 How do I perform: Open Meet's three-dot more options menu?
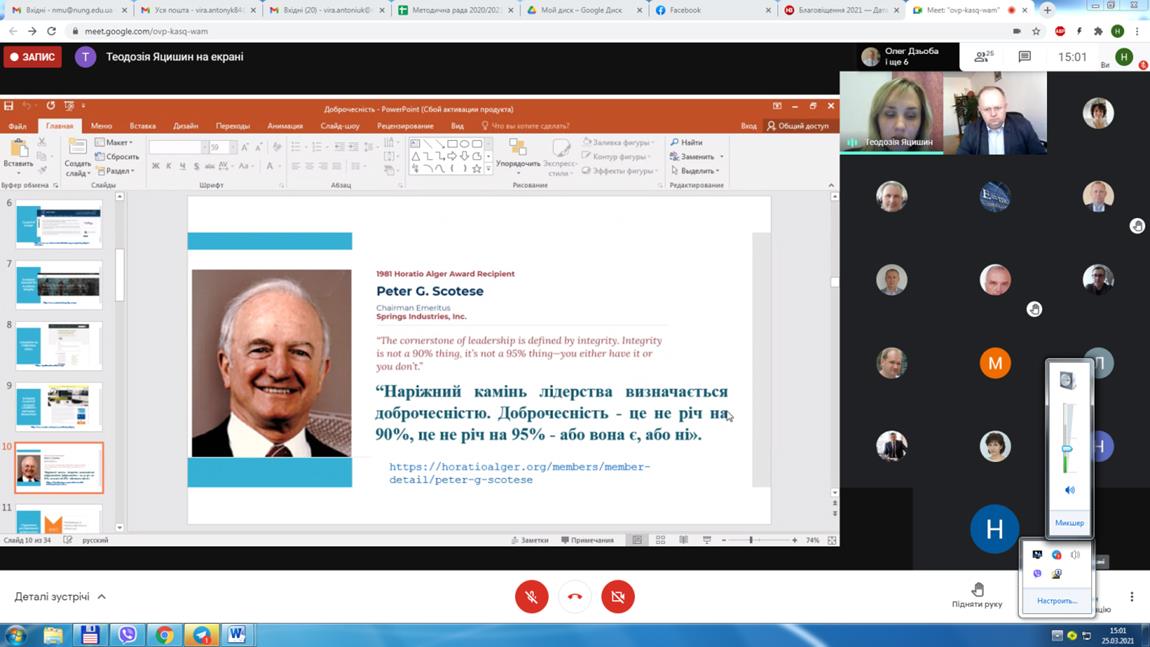[1131, 597]
